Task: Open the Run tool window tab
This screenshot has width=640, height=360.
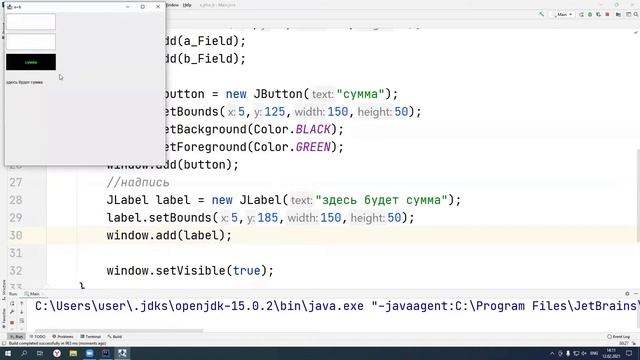Action: point(16,337)
